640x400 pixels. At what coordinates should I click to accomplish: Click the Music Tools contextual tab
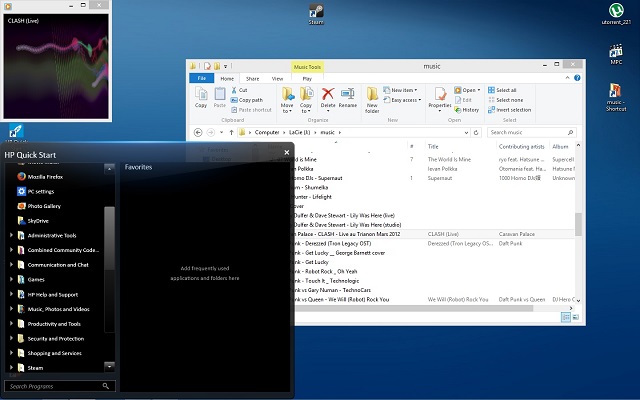coord(307,67)
